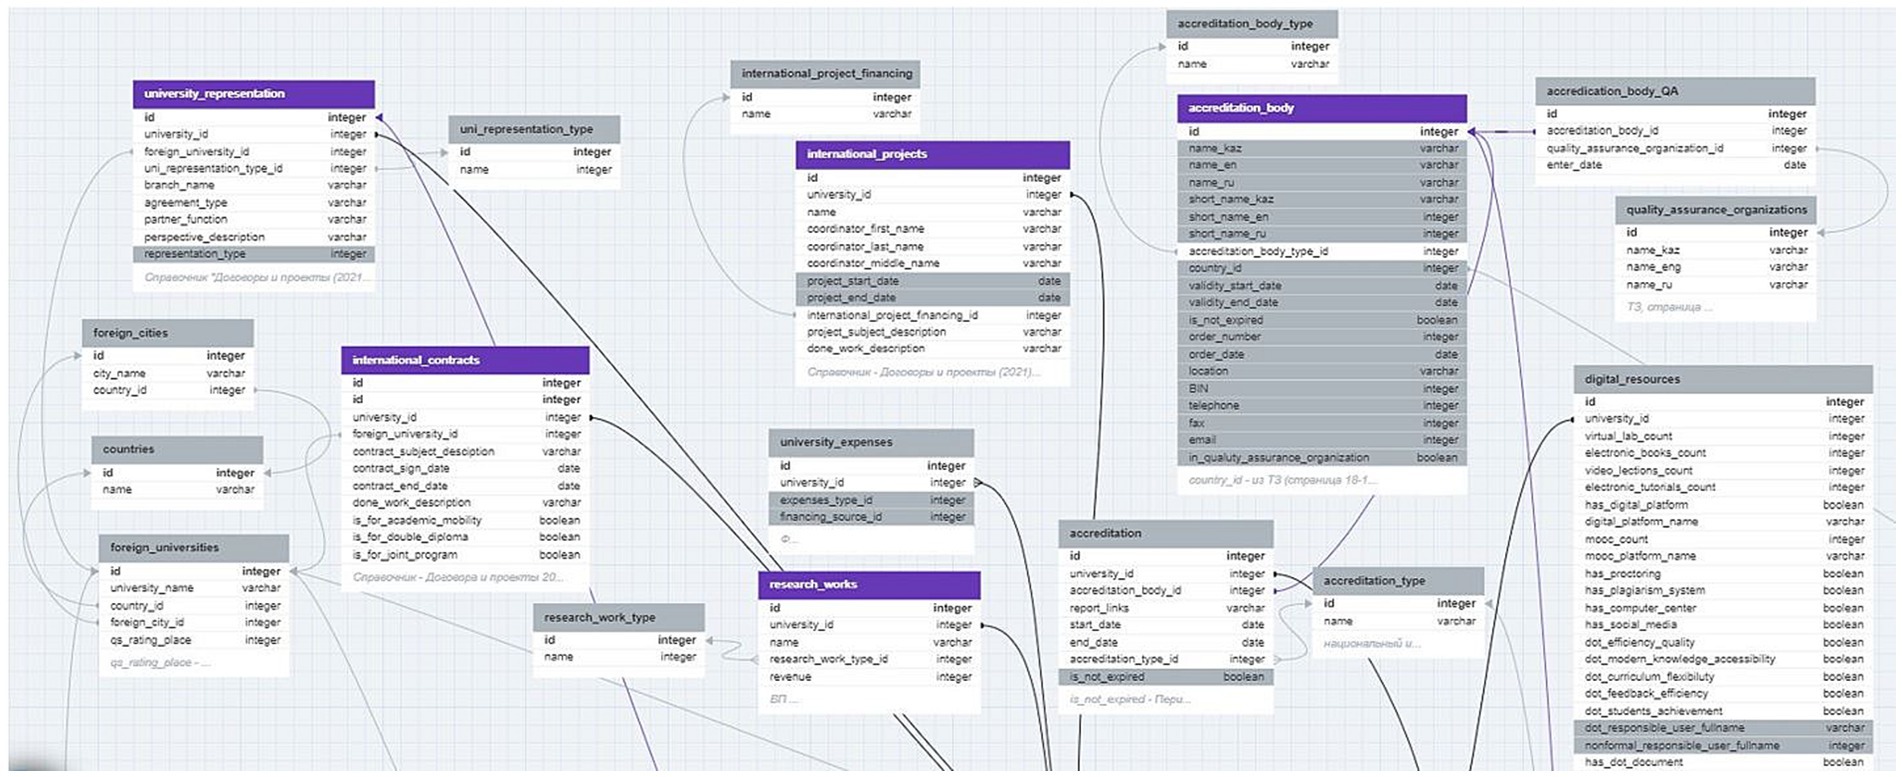
Task: Select the coordinator_middle_name field row
Action: click(933, 264)
